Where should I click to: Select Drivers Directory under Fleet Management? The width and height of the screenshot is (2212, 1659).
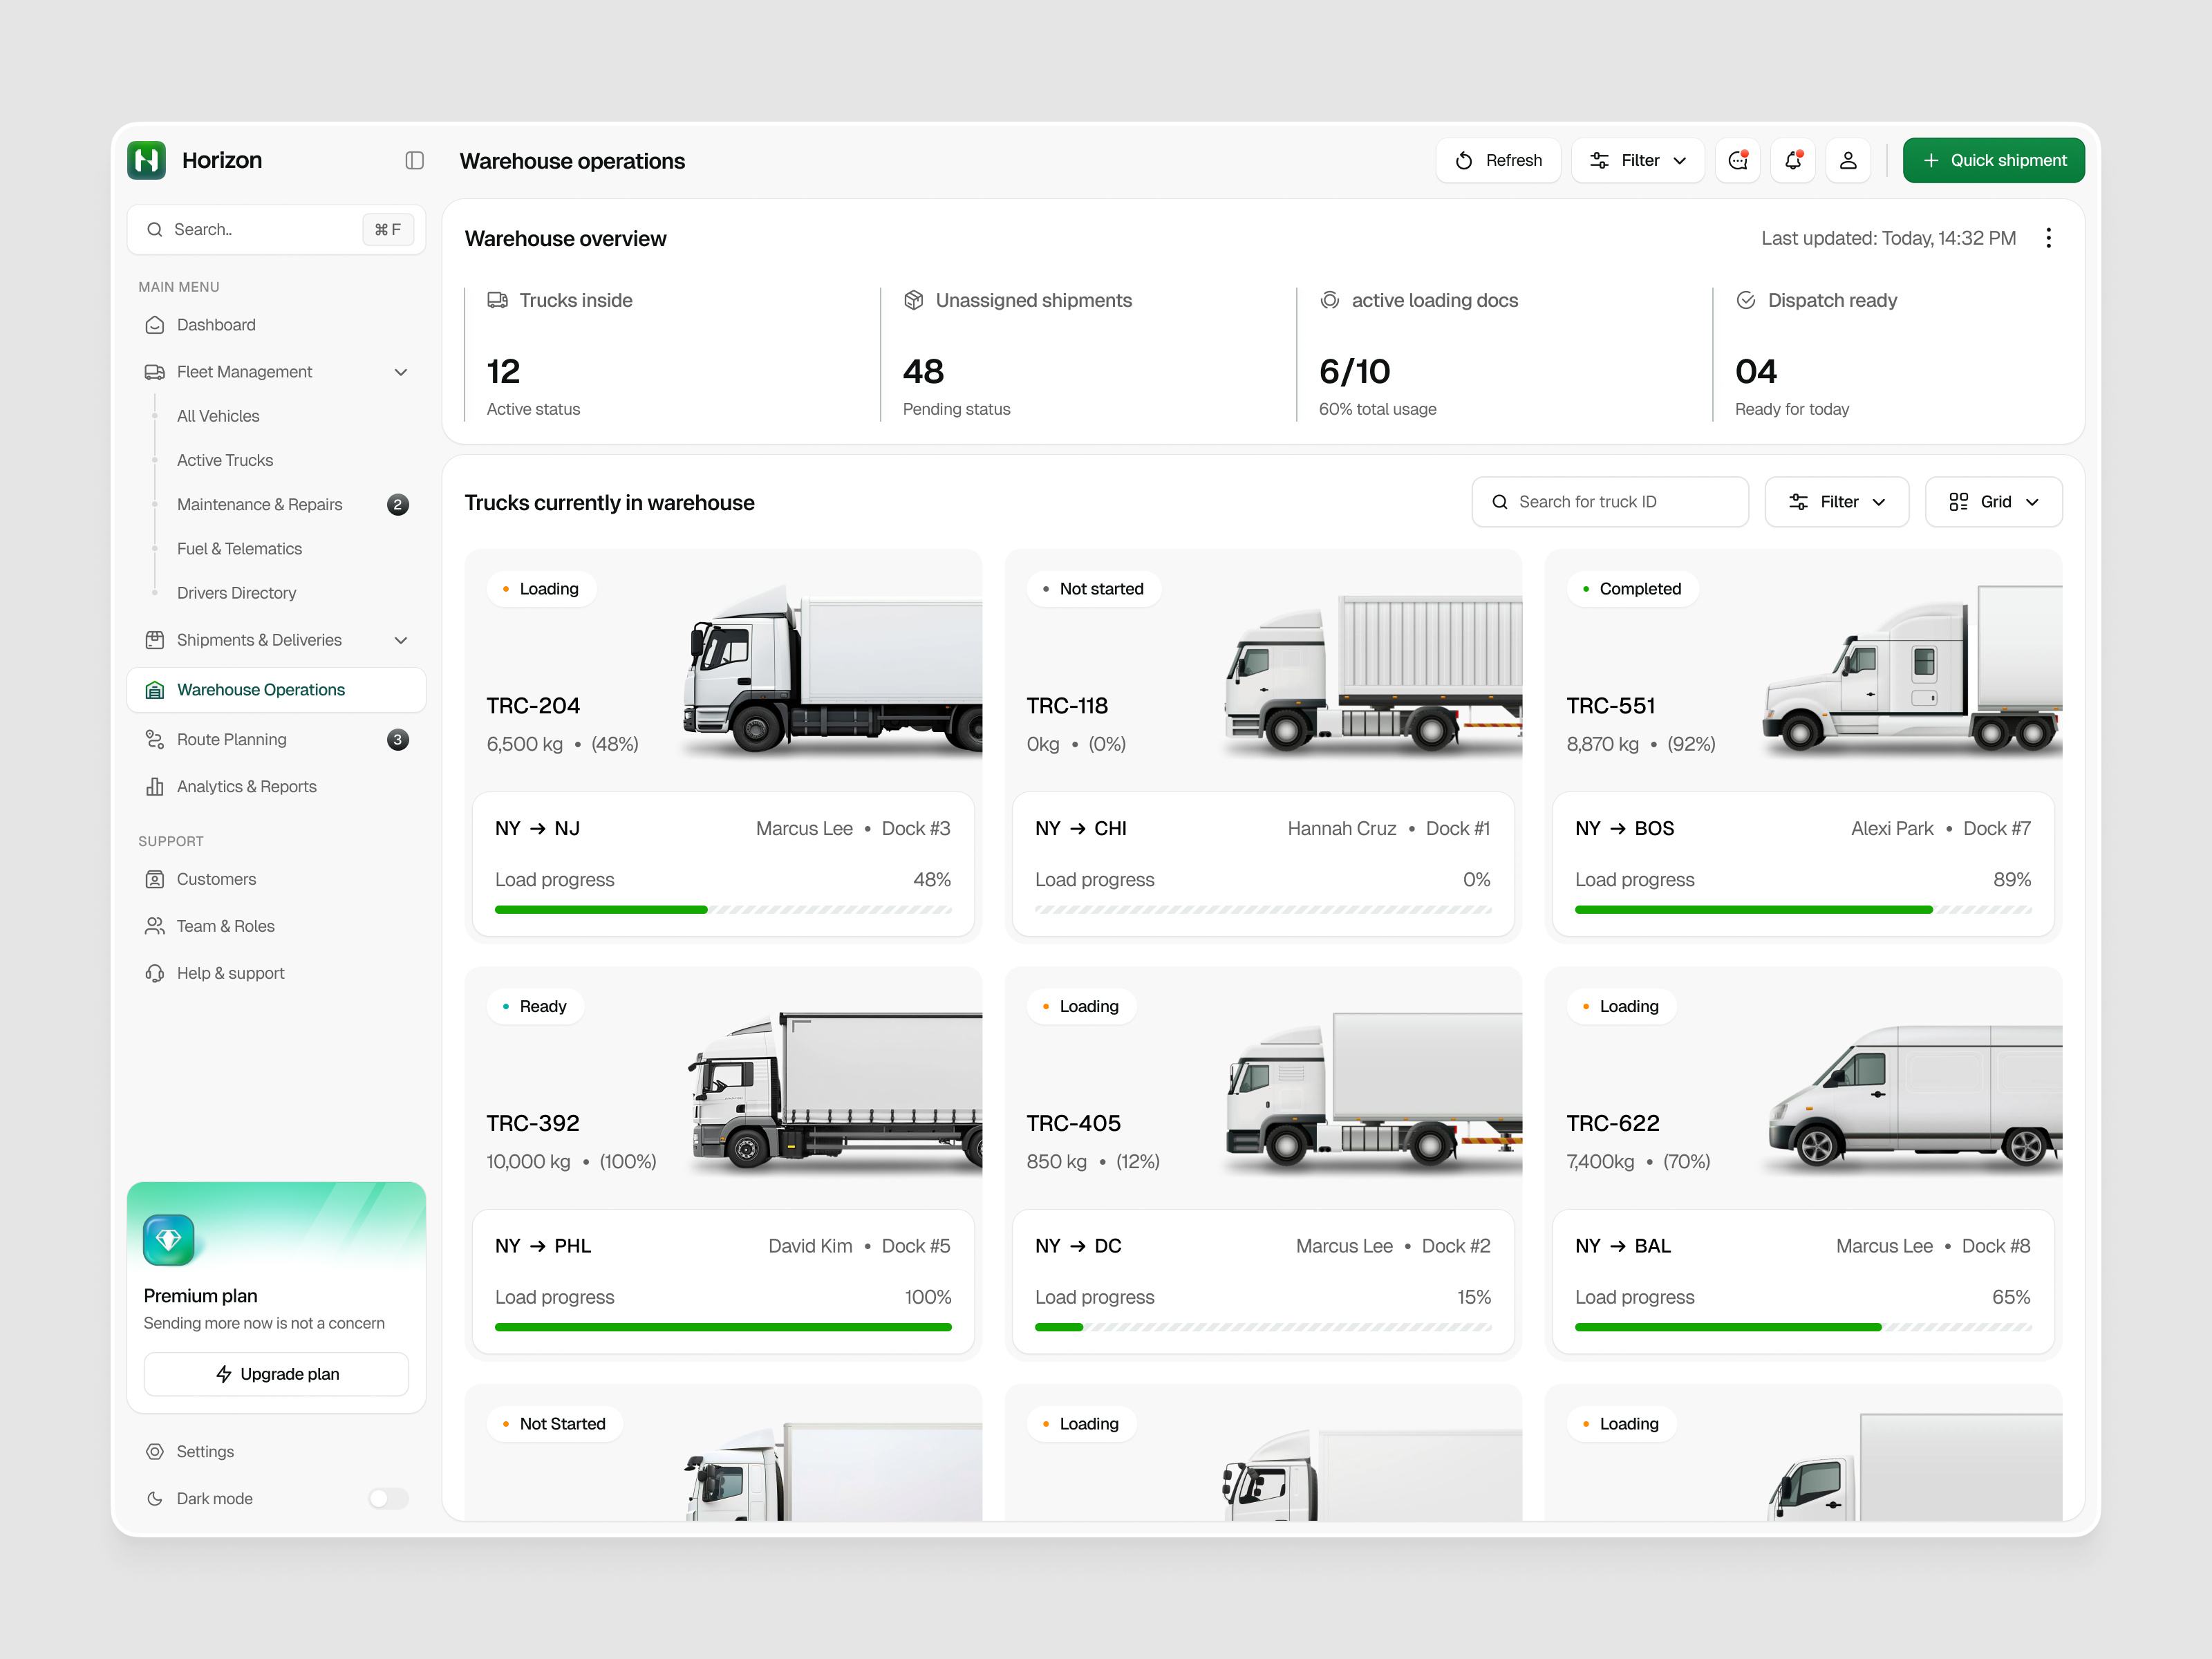coord(236,593)
